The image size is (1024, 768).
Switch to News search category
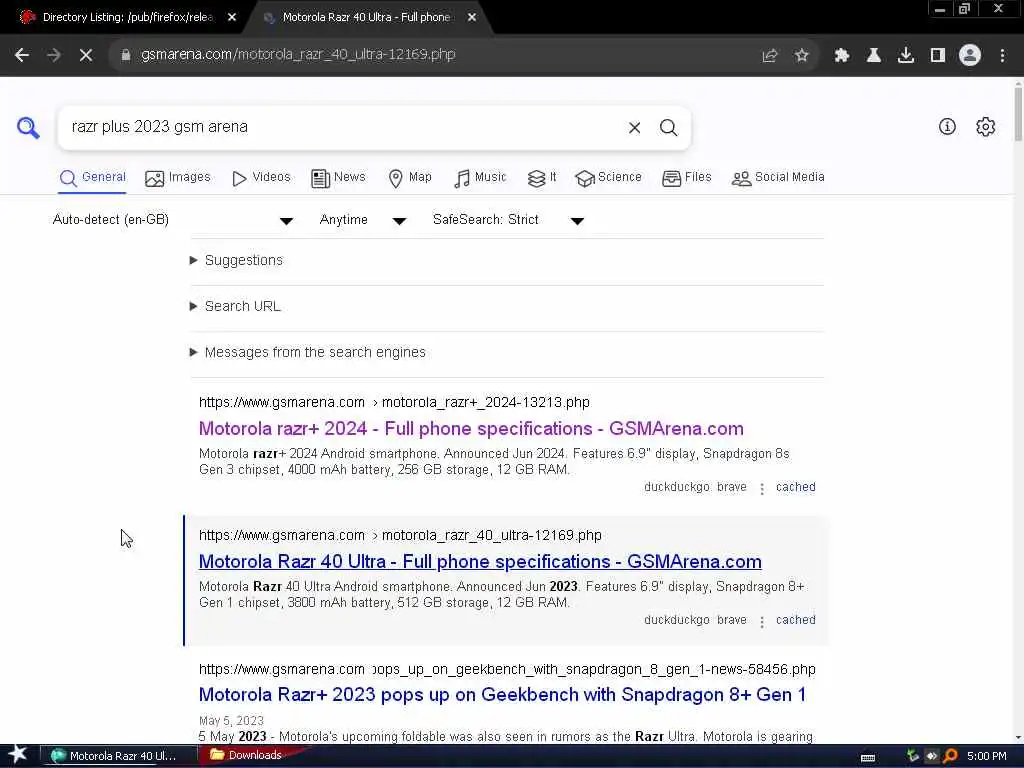pos(338,178)
